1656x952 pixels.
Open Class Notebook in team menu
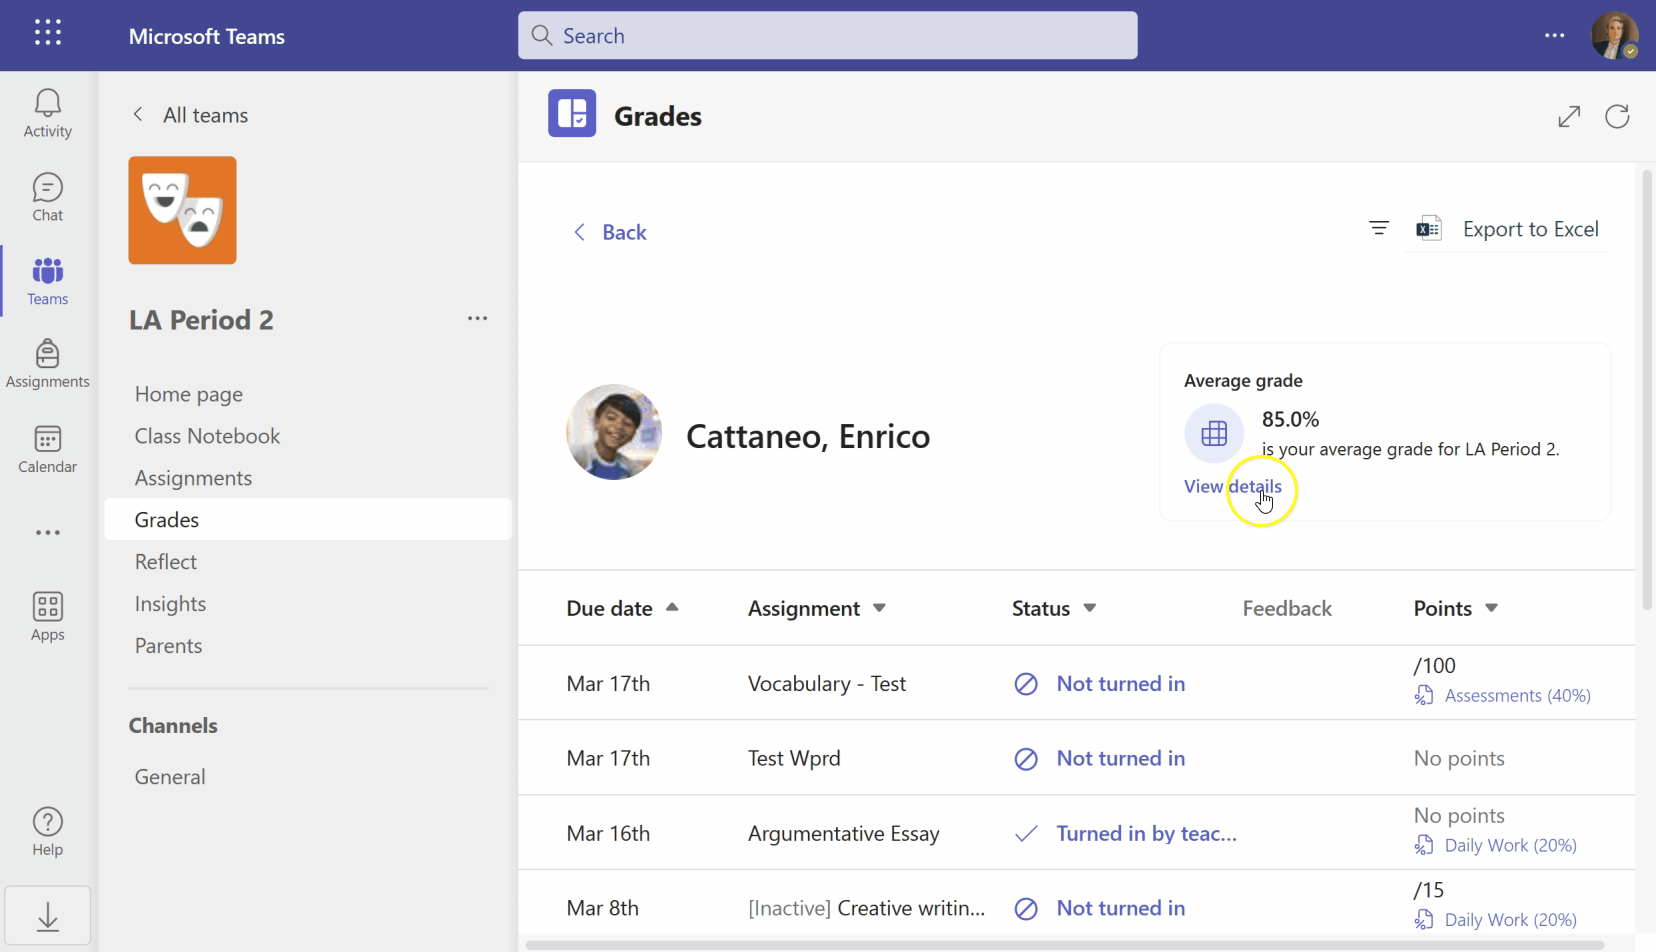[x=207, y=436]
